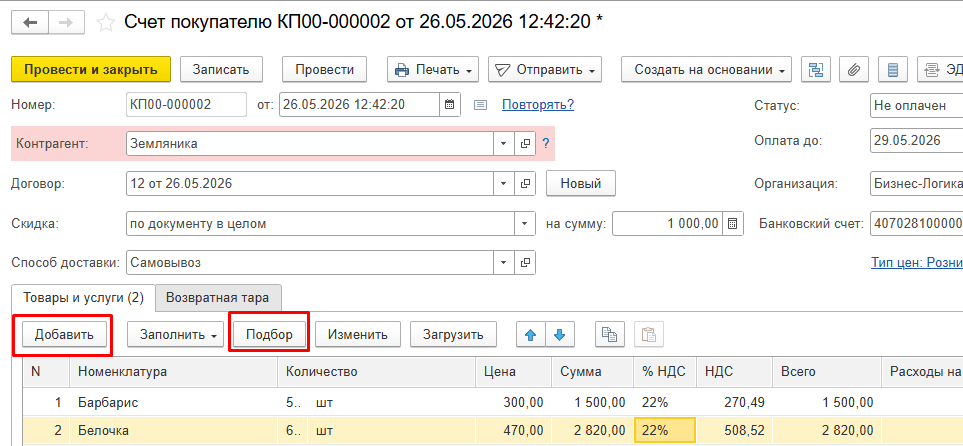Viewport: 963px width, 446px height.
Task: Open the Подбор selection button
Action: click(x=269, y=335)
